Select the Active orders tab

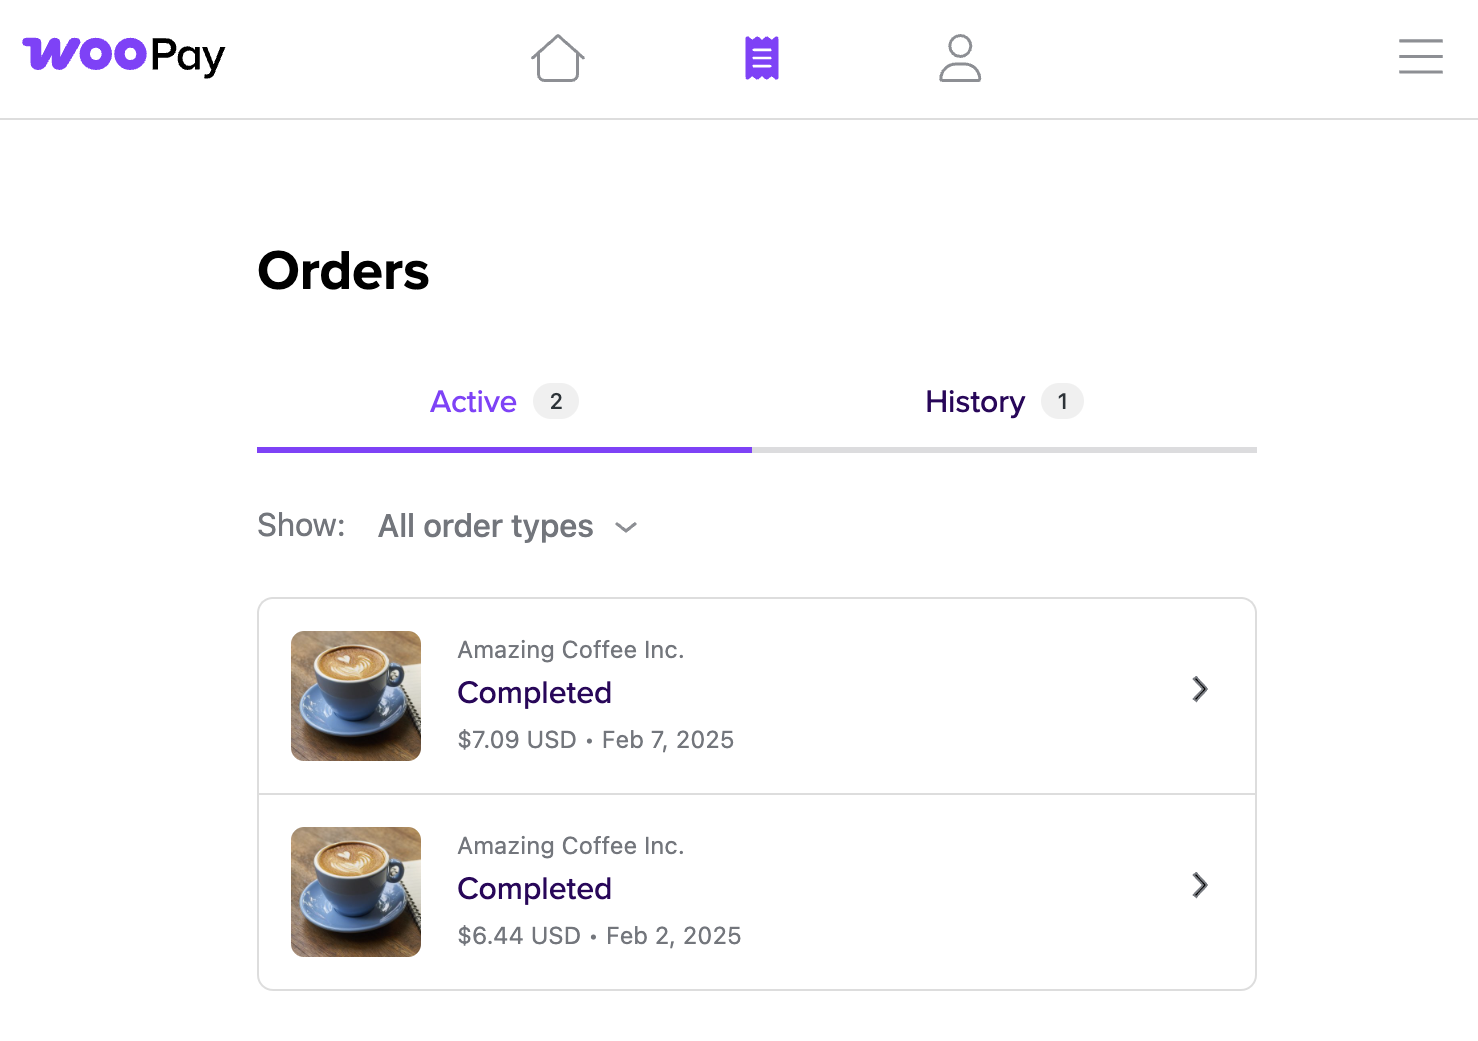(473, 401)
